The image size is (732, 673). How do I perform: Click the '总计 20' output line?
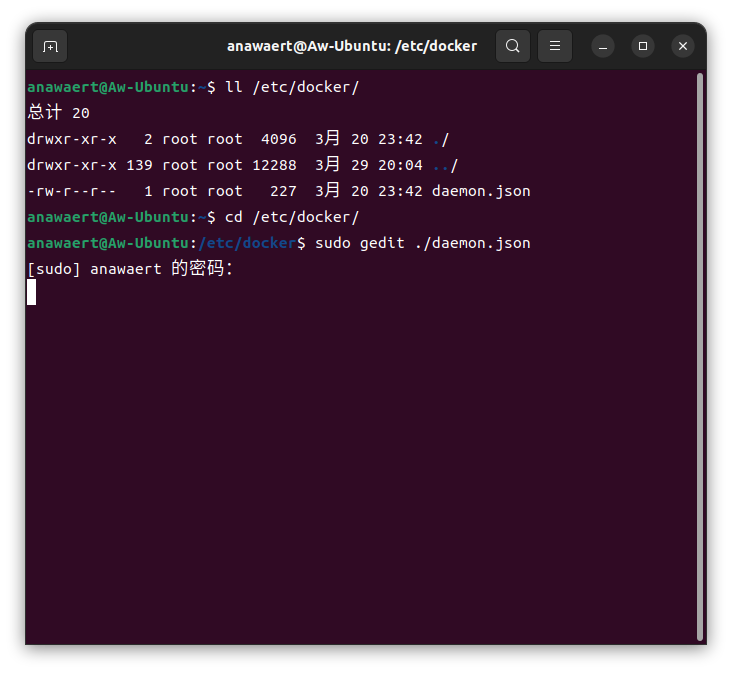[x=58, y=113]
